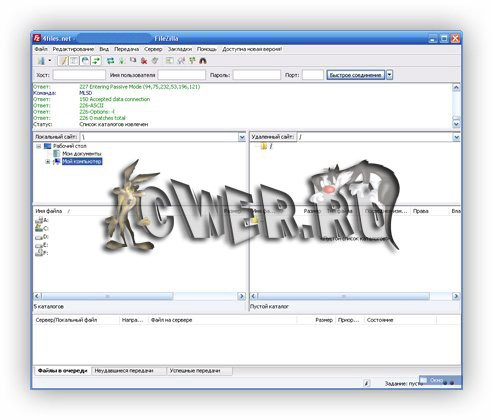Open the Сервер menu
The height and width of the screenshot is (420, 493).
(x=153, y=49)
